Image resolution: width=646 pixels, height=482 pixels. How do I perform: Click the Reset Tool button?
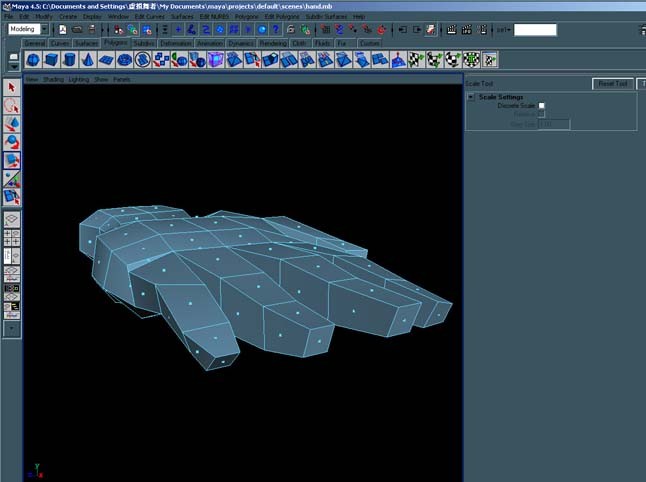(613, 84)
